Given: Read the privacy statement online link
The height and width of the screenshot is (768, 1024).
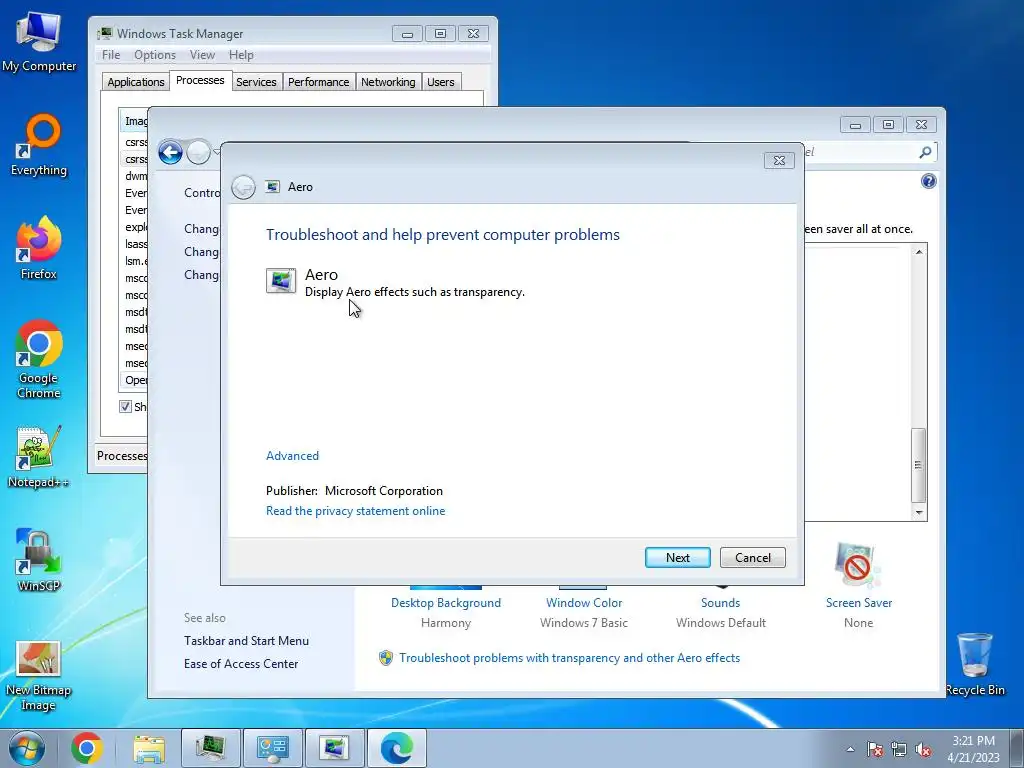Looking at the screenshot, I should click(355, 511).
